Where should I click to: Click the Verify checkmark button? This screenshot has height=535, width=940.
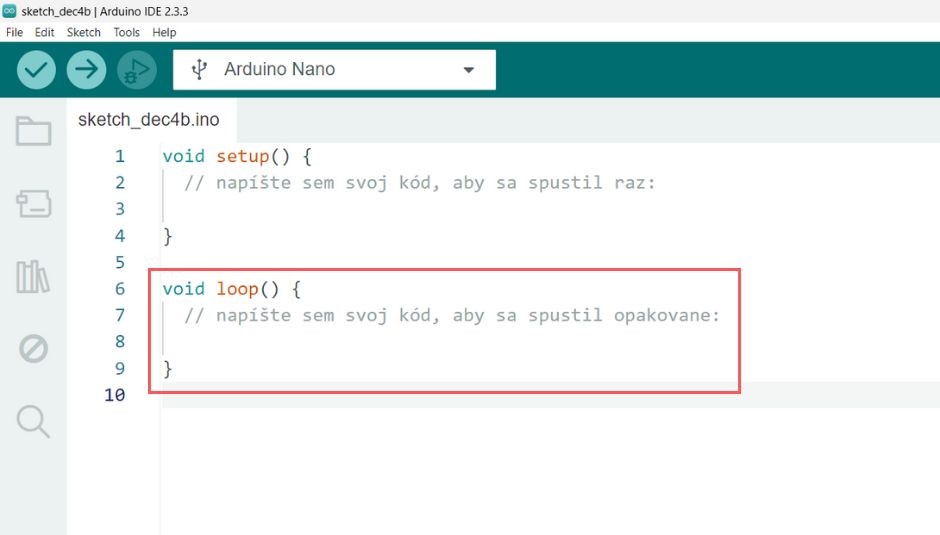pyautogui.click(x=37, y=70)
